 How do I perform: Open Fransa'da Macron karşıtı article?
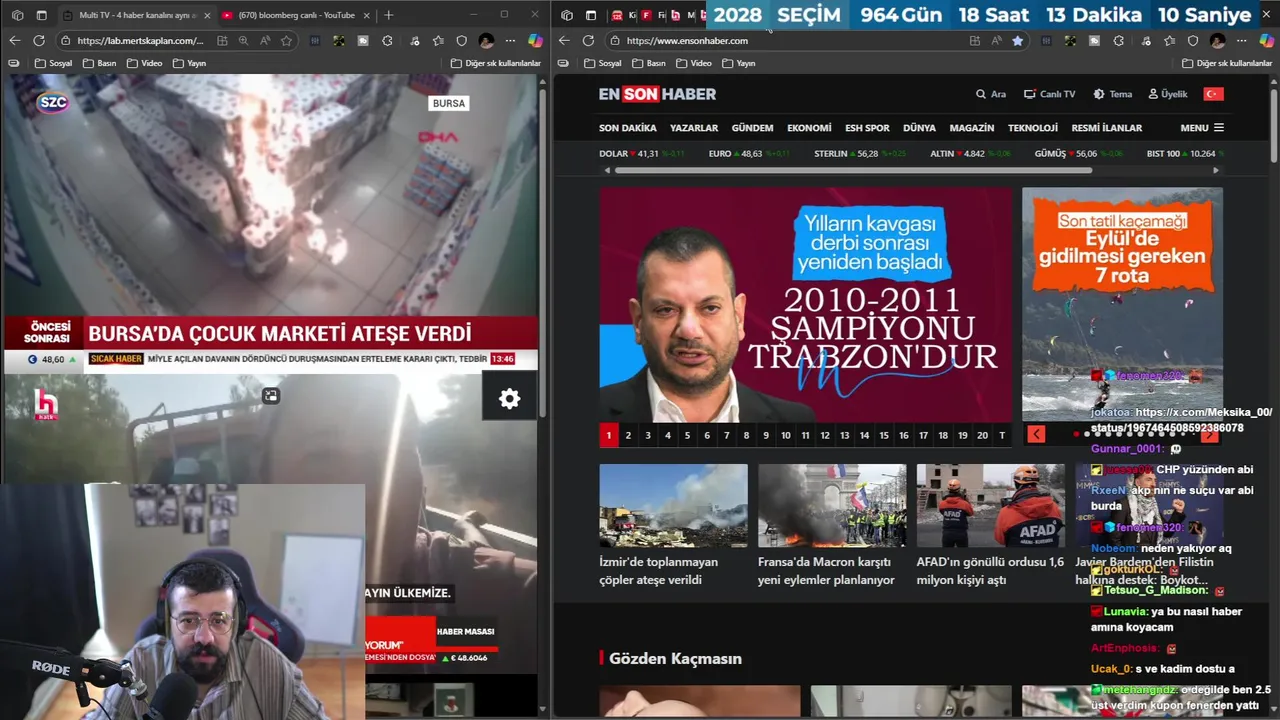coord(832,526)
